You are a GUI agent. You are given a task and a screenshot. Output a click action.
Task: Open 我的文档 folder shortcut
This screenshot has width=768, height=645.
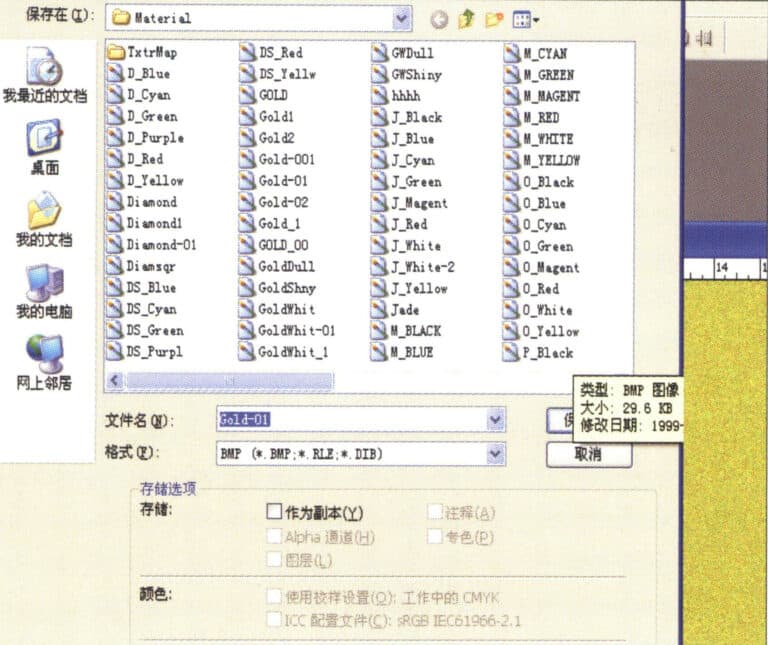(45, 219)
